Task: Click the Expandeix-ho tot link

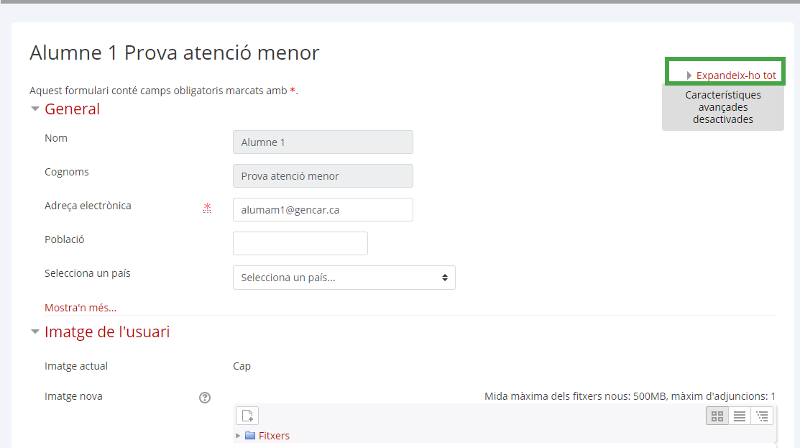Action: click(x=735, y=75)
